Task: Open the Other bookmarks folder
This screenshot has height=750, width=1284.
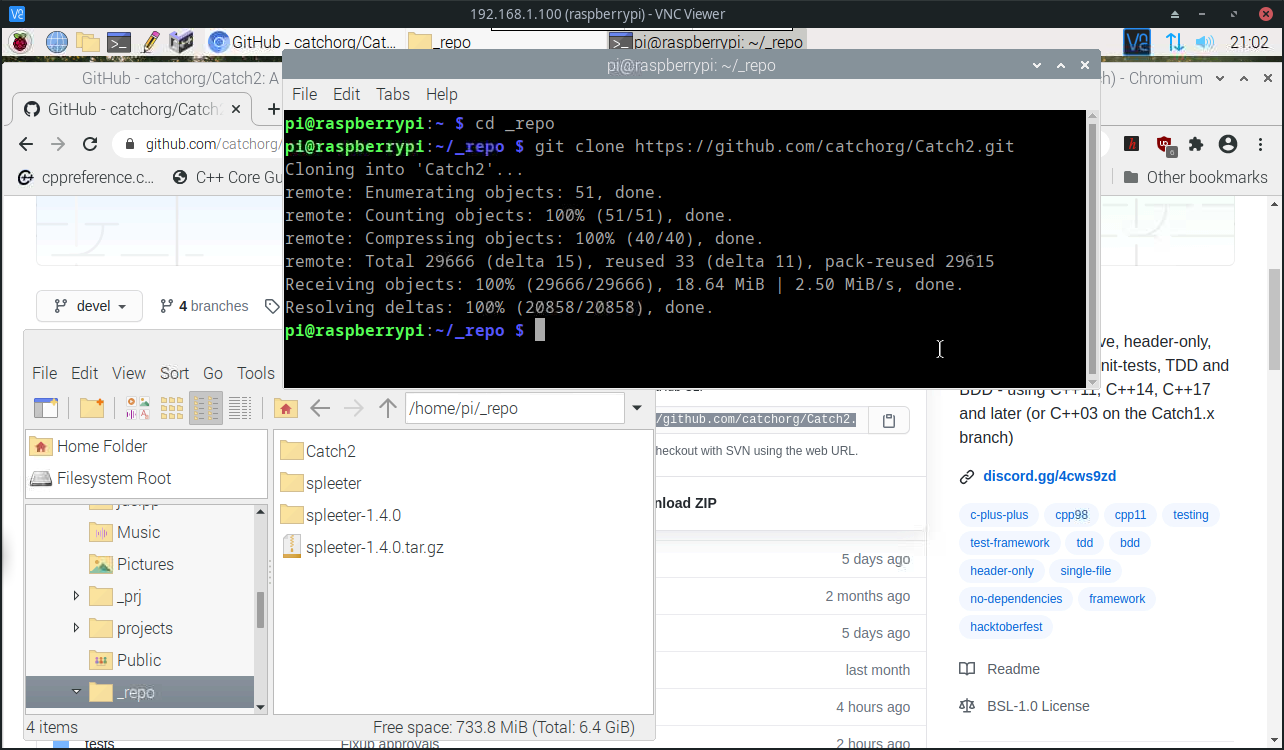Action: [x=1195, y=177]
